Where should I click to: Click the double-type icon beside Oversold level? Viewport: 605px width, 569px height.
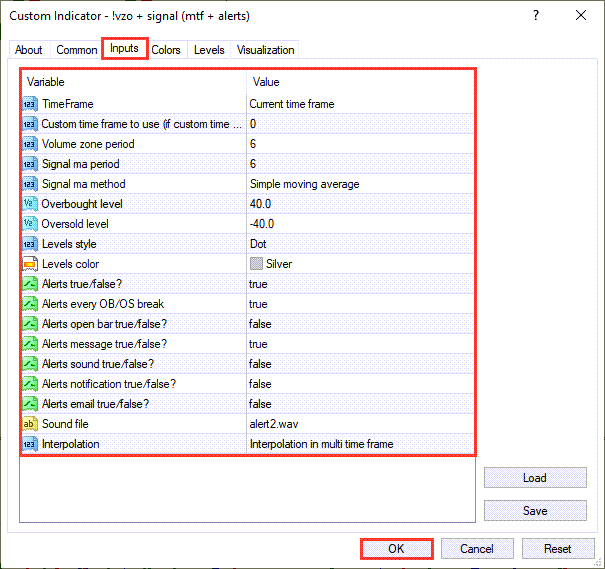pyautogui.click(x=30, y=224)
